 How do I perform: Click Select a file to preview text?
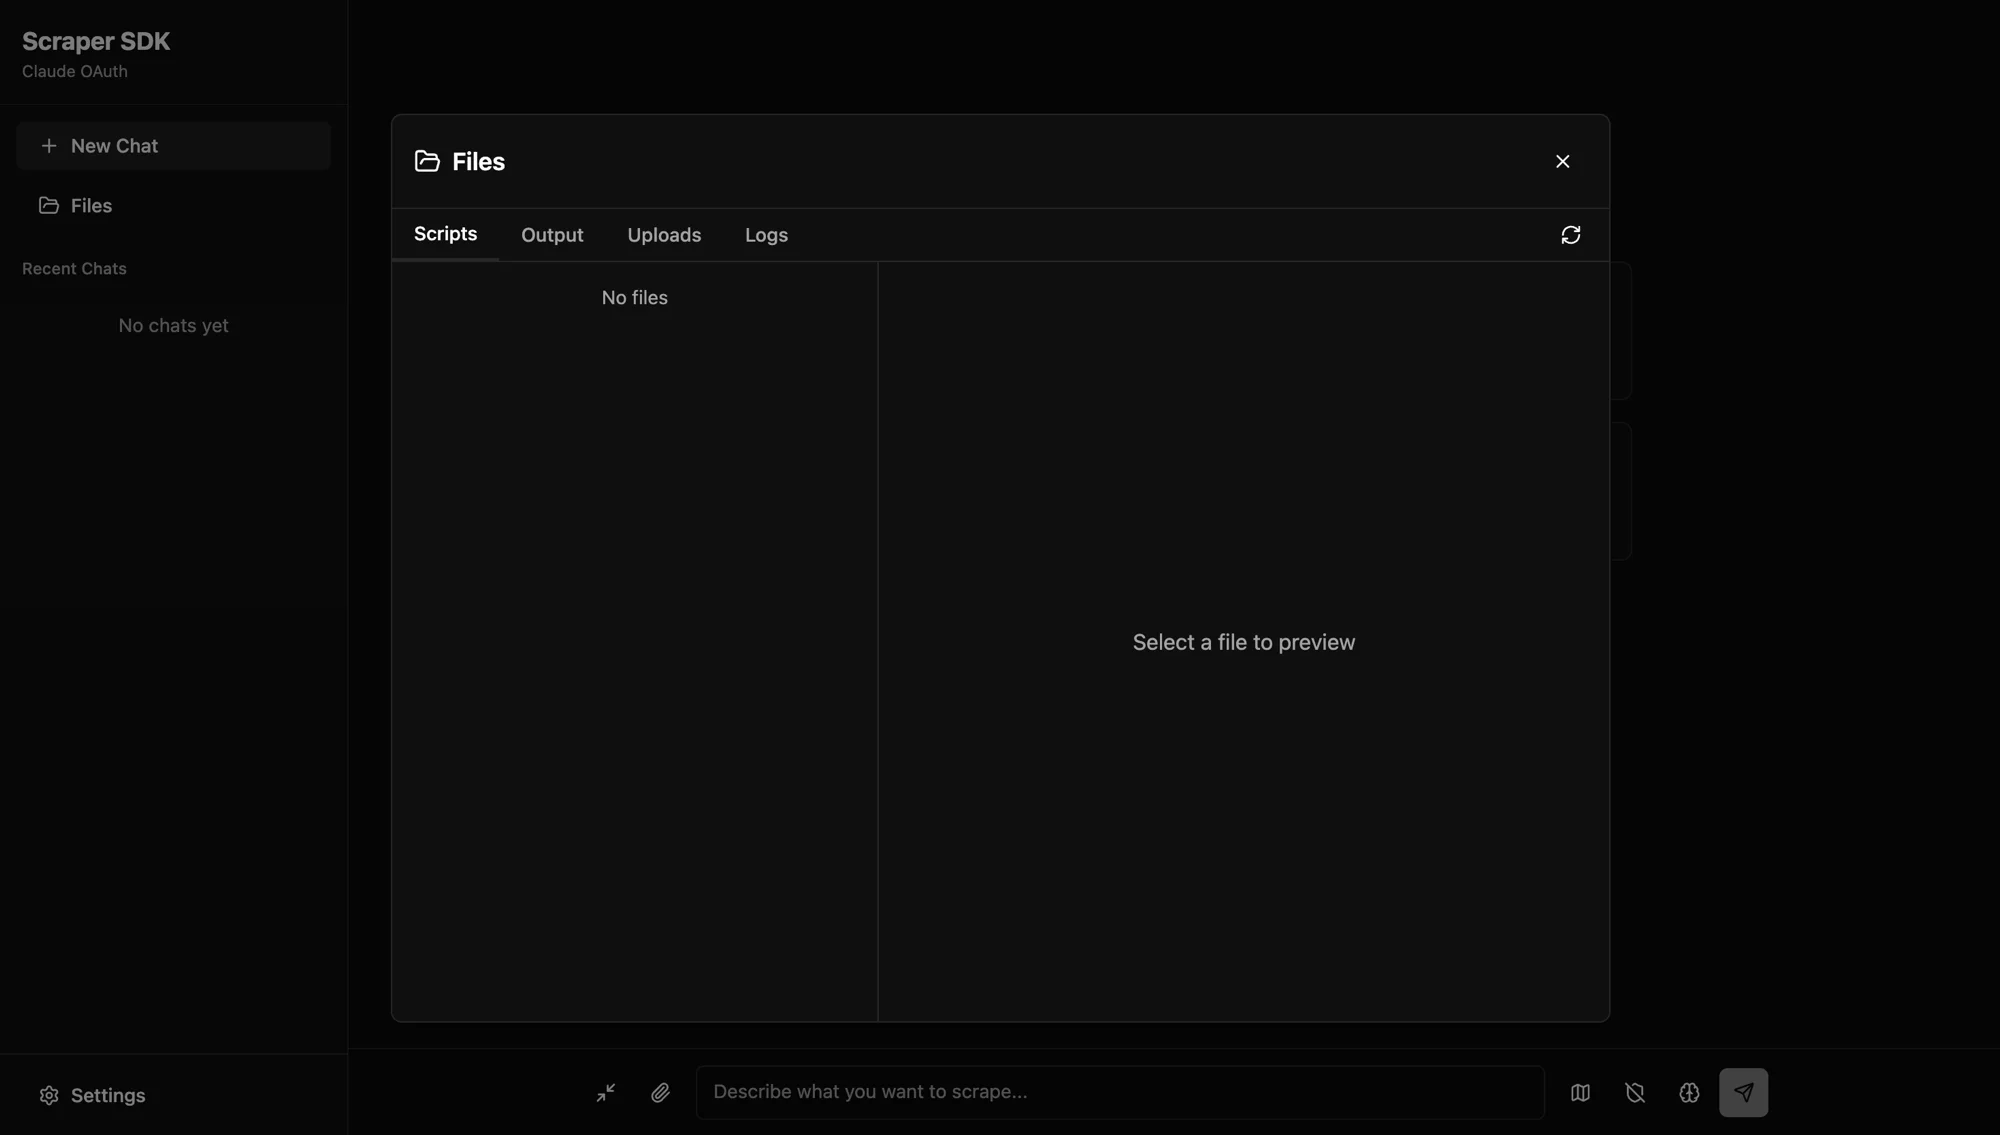click(1243, 642)
